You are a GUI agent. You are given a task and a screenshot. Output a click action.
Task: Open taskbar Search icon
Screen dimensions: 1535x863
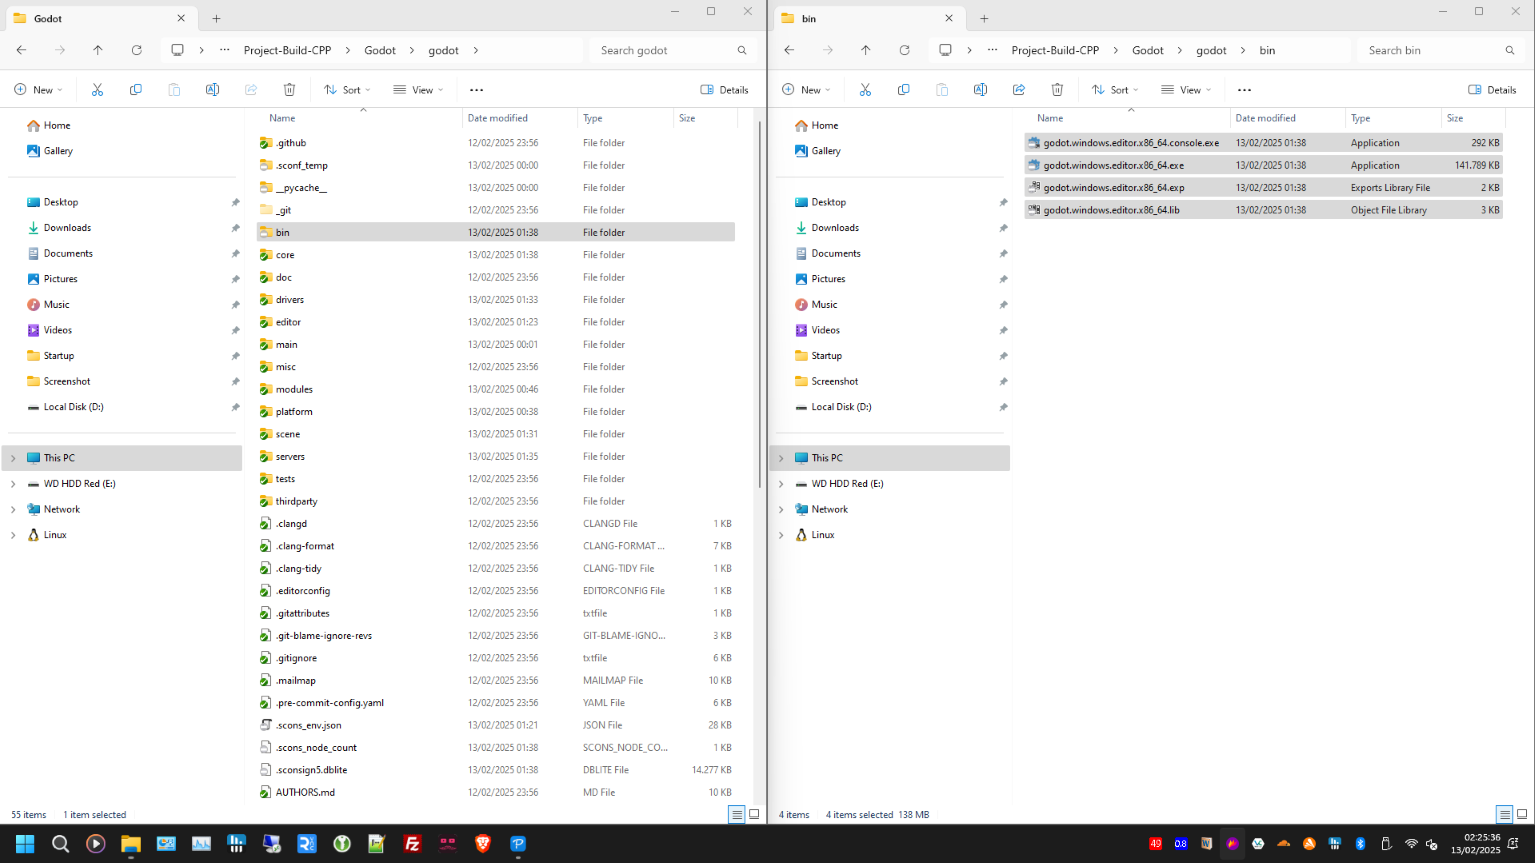[60, 844]
